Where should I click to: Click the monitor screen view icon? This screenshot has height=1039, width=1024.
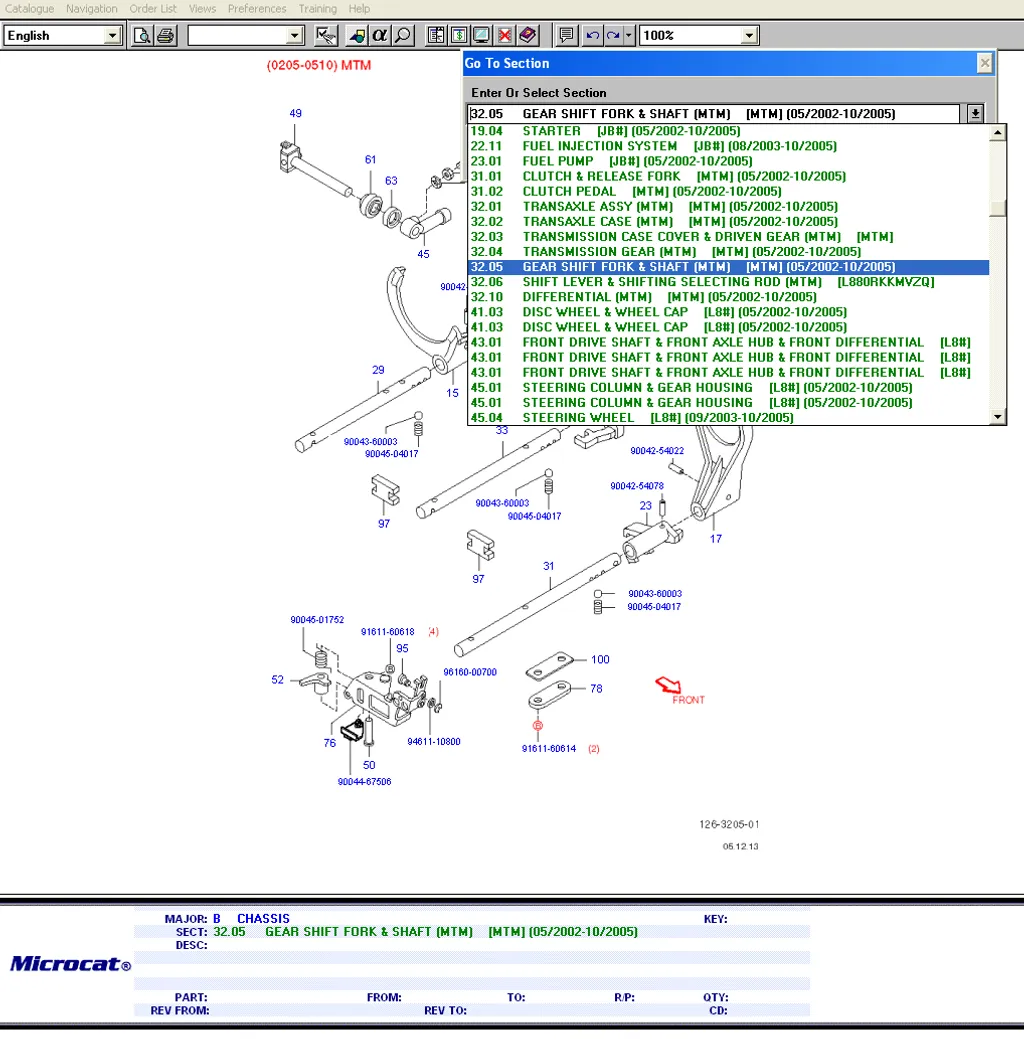point(482,35)
